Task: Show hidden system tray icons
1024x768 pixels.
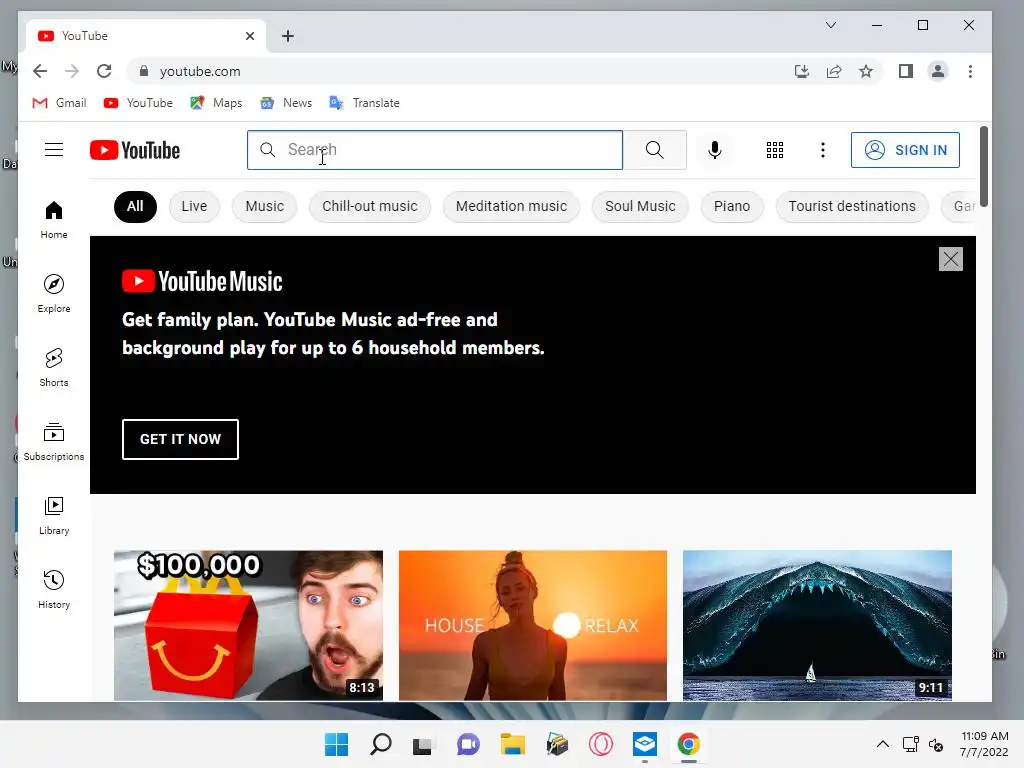Action: coord(882,744)
